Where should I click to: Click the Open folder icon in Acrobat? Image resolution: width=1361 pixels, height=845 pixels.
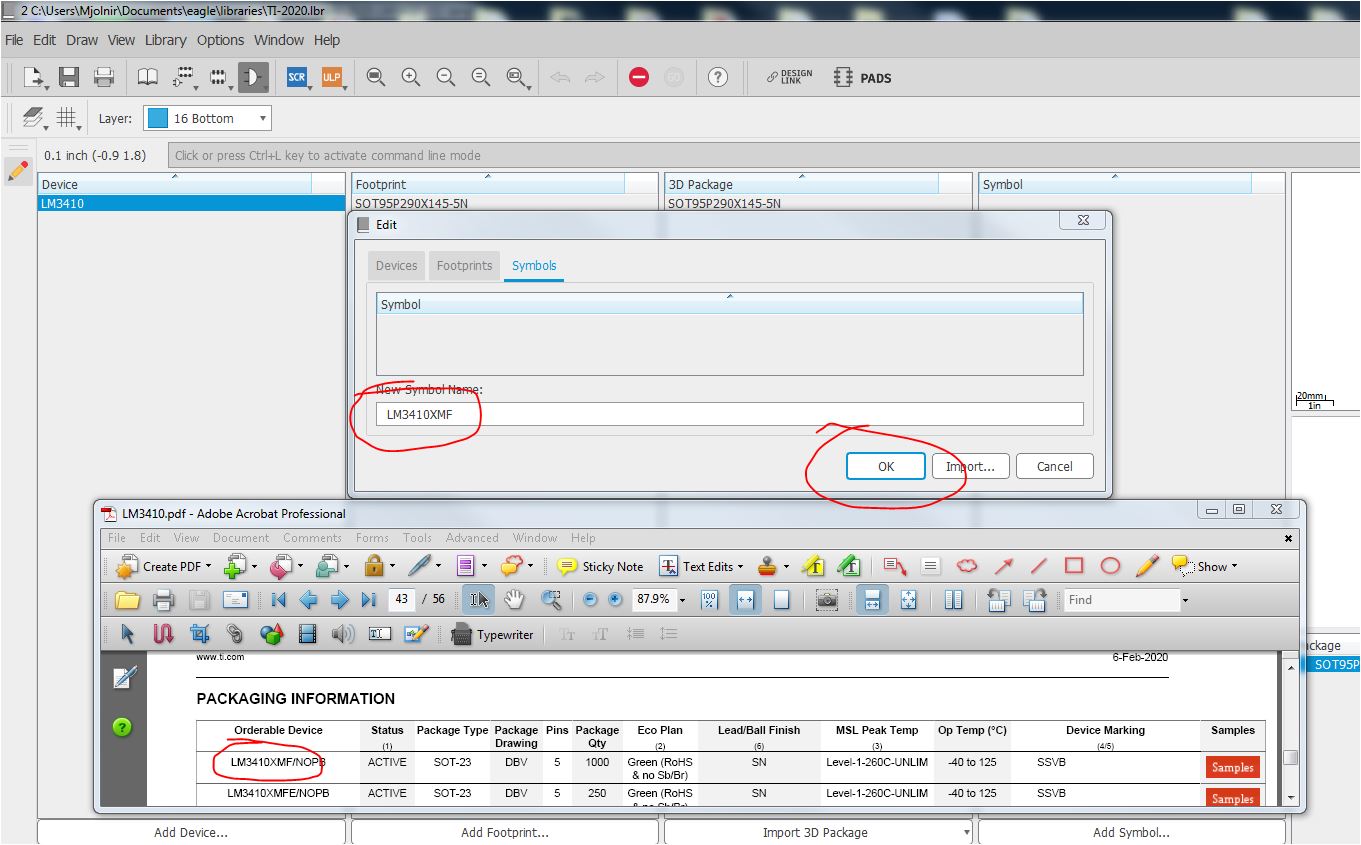pos(127,600)
